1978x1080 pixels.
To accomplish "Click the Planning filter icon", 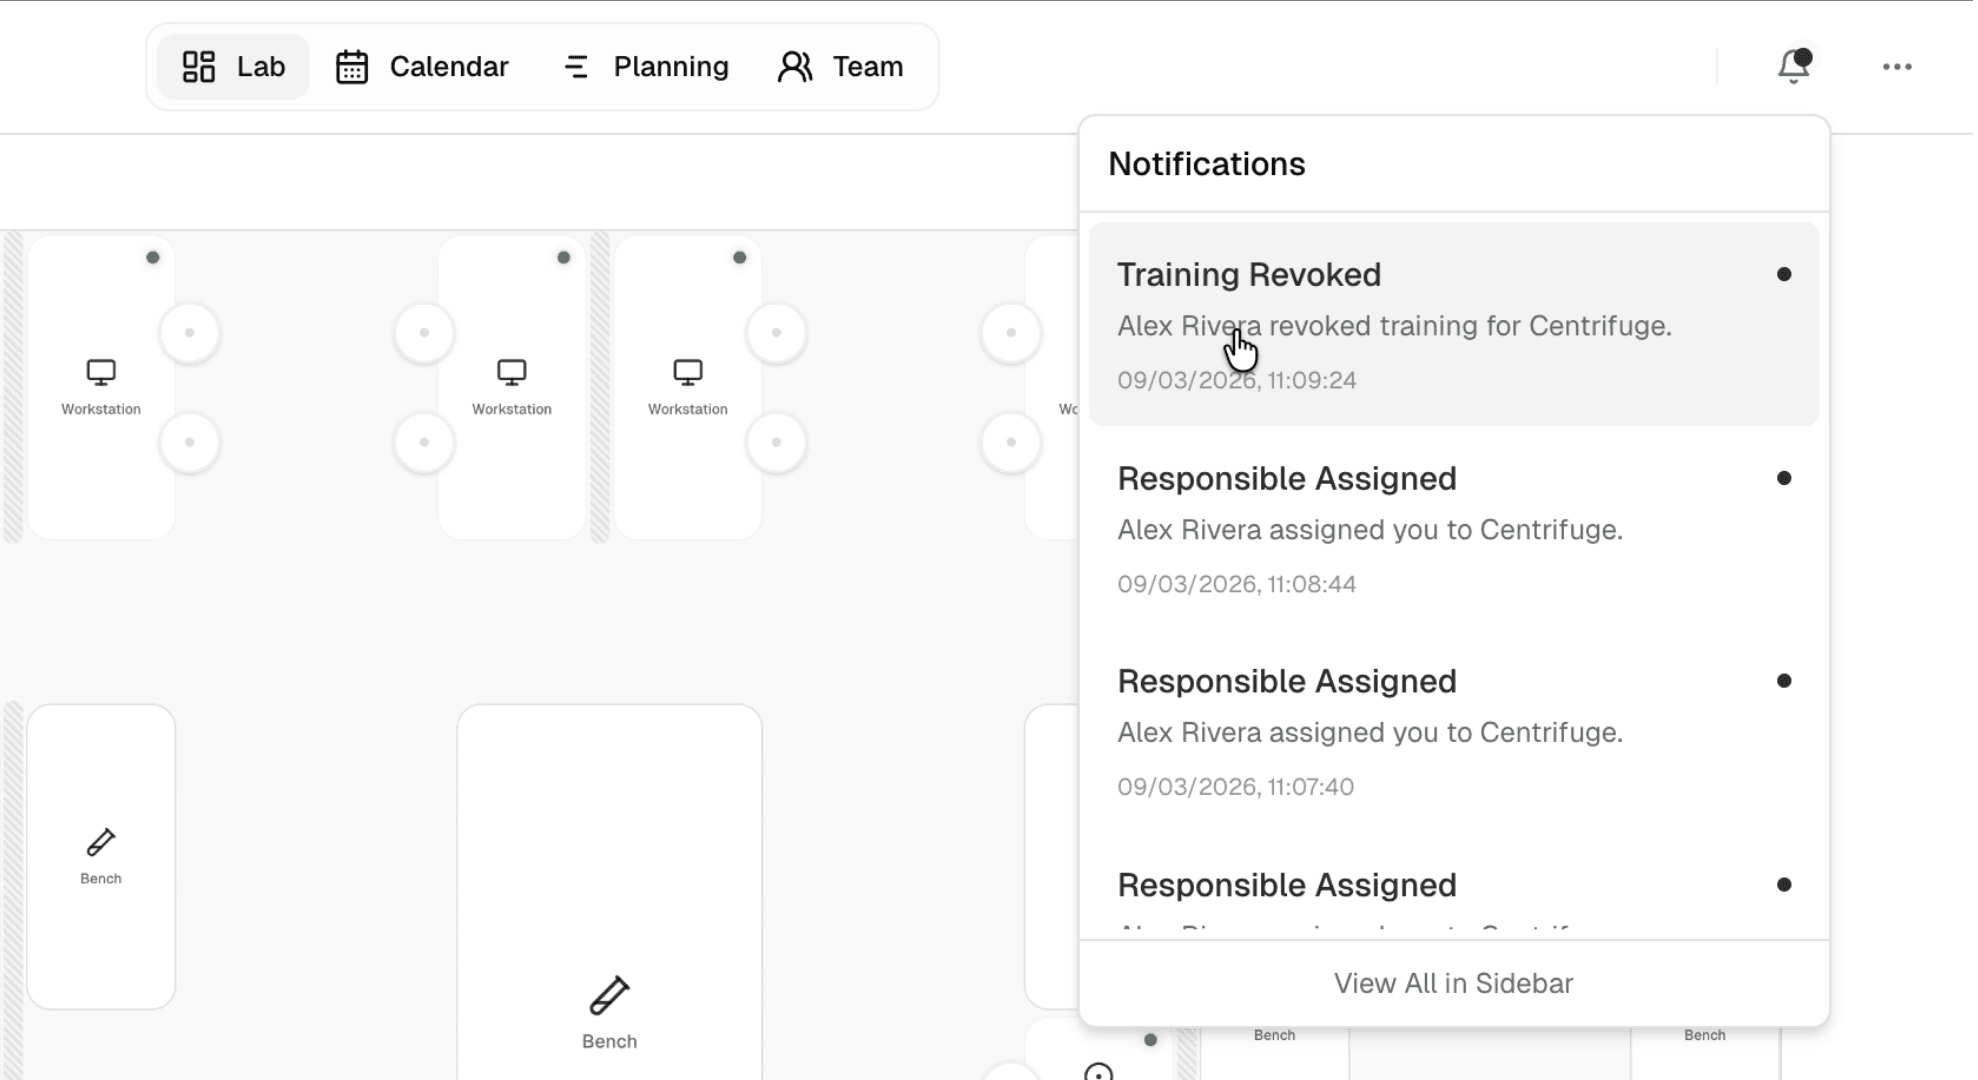I will tap(576, 66).
